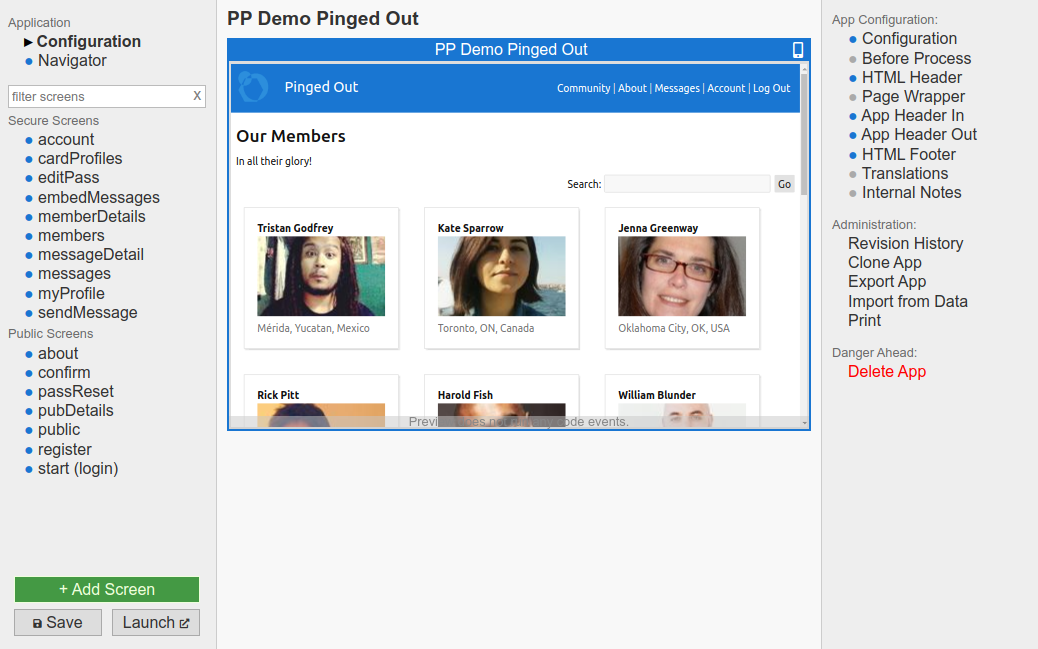Image resolution: width=1038 pixels, height=649 pixels.
Task: Click Export App under Administration
Action: [886, 282]
